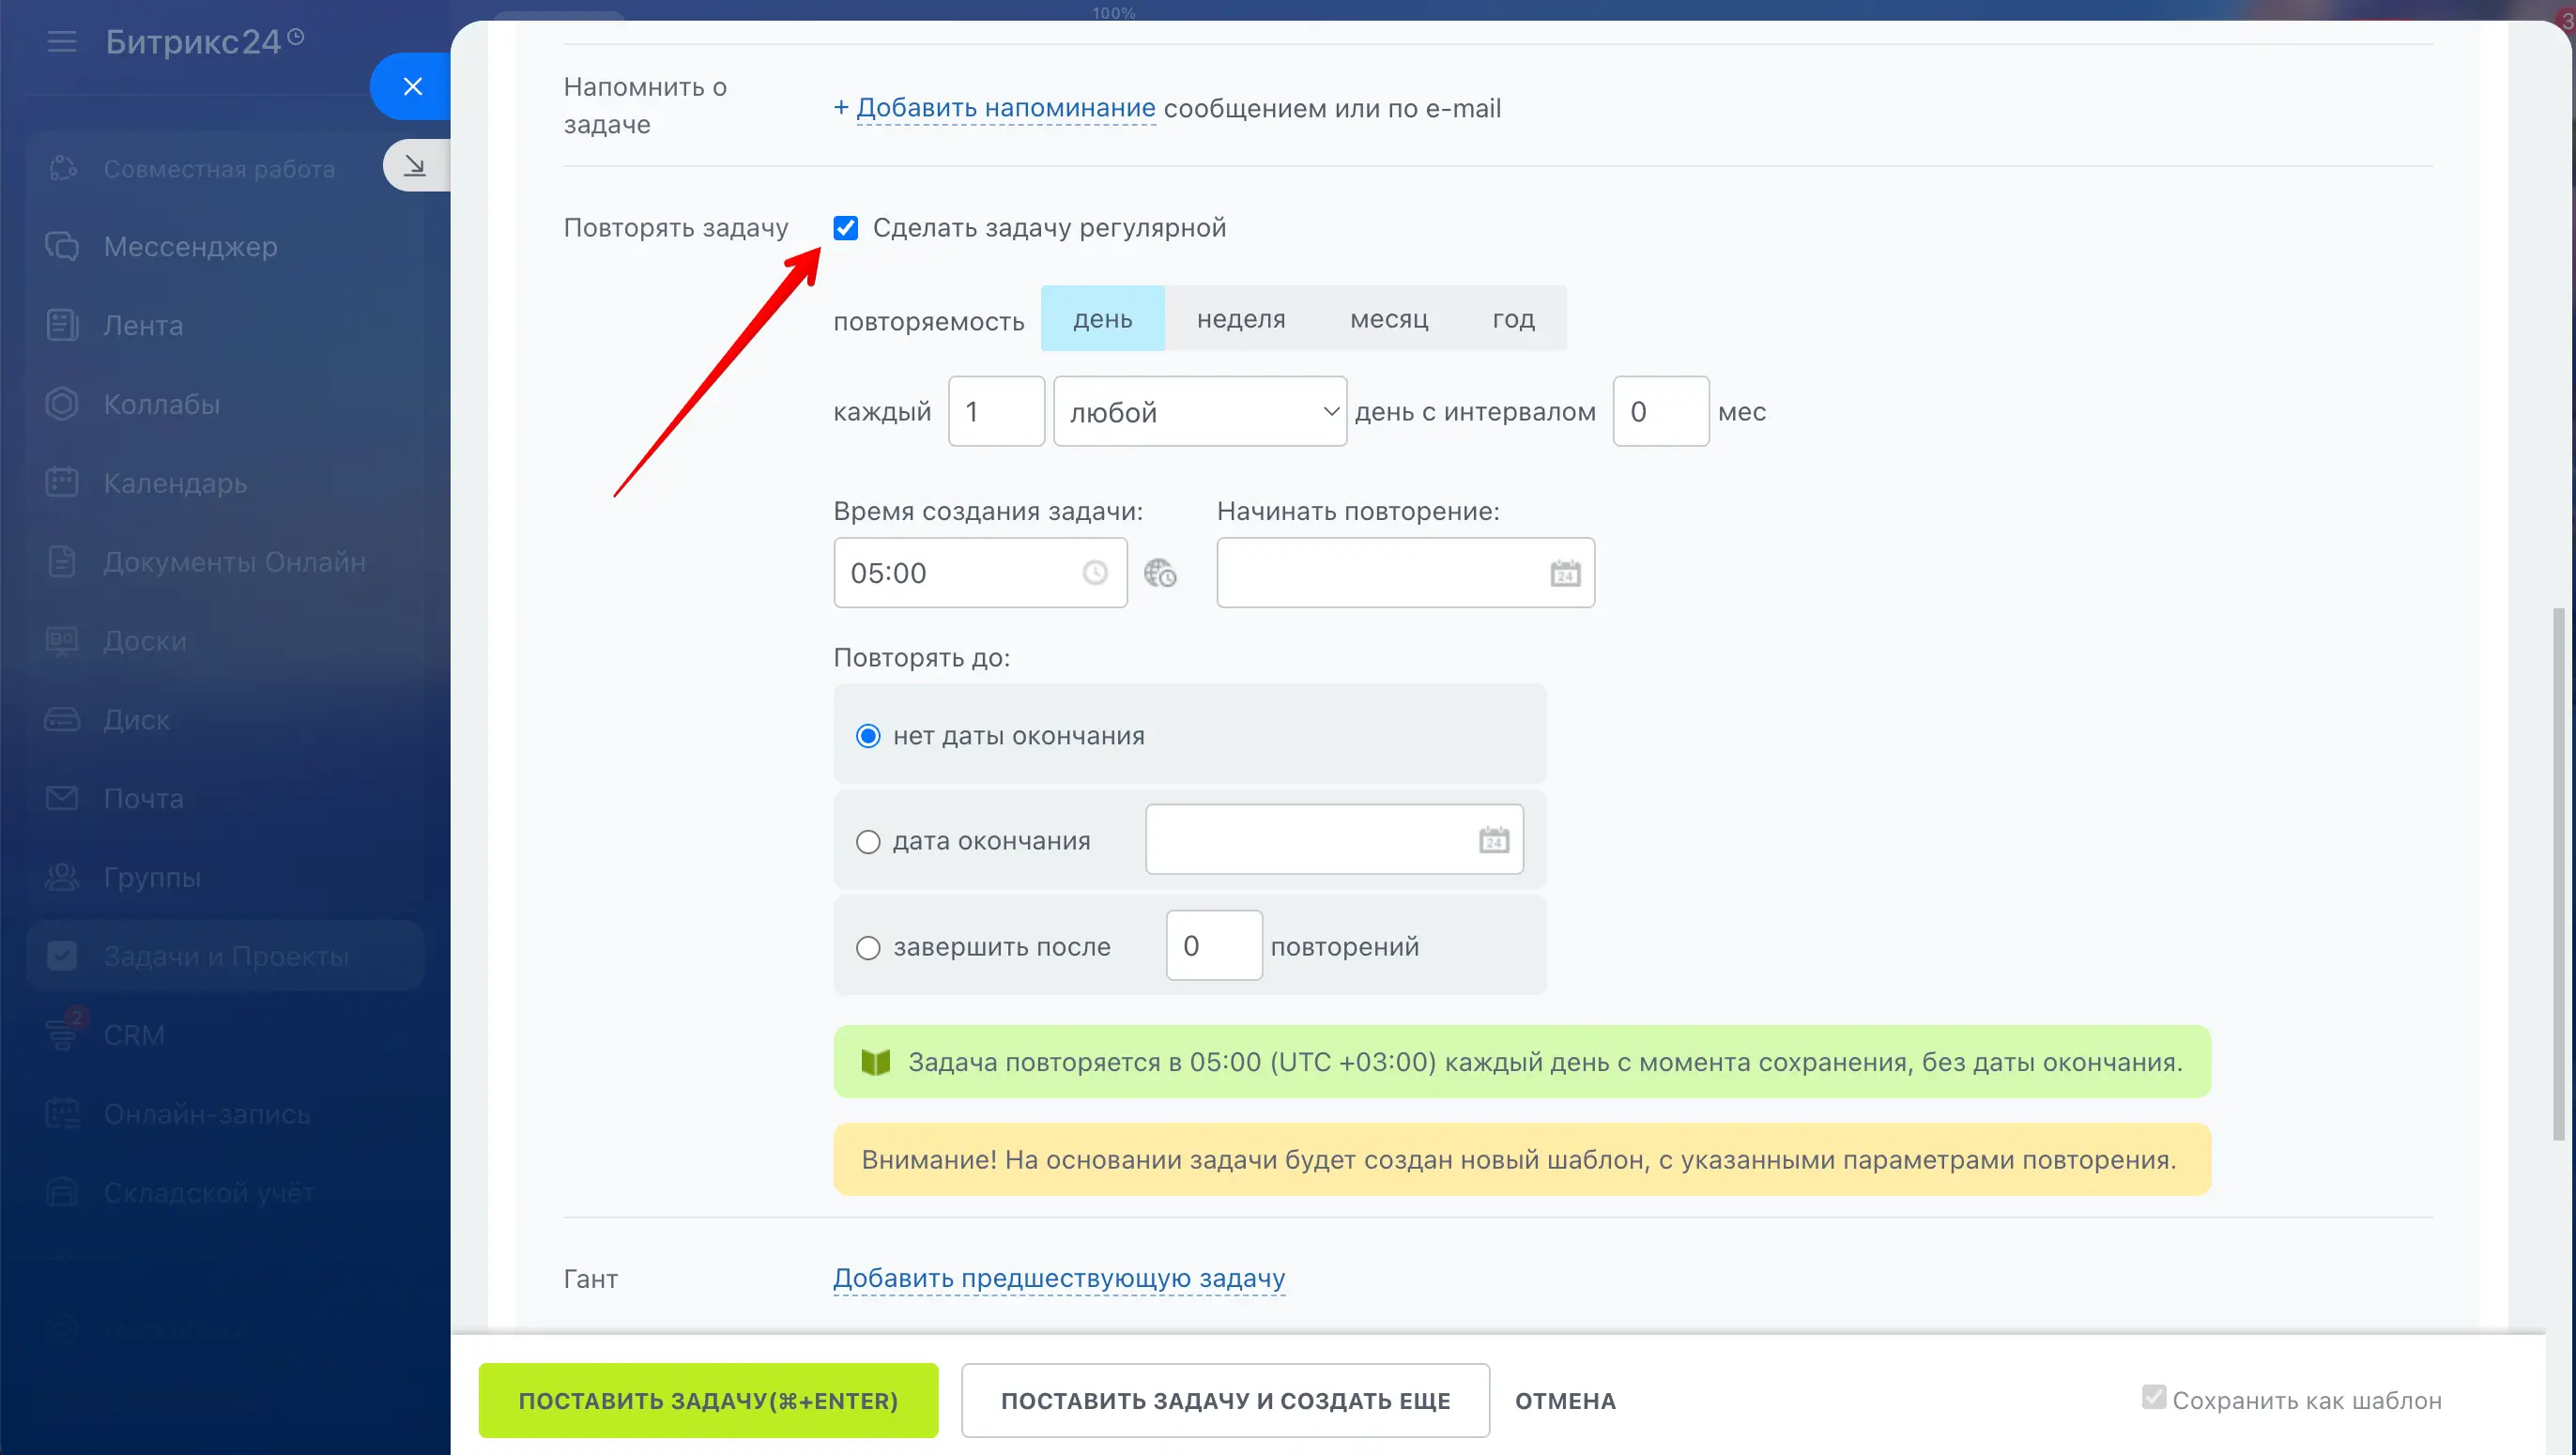
Task: Select завершить после radio button
Action: (x=868, y=947)
